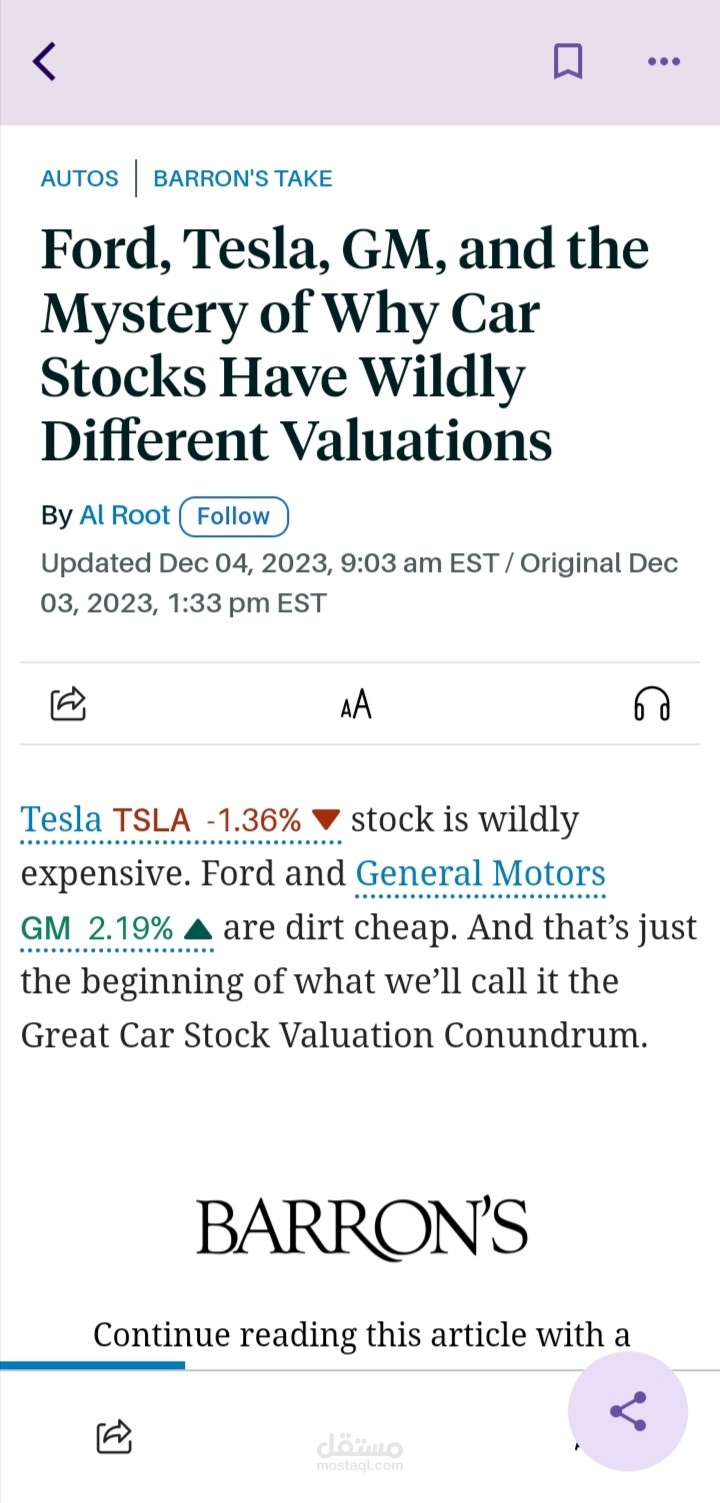Click the article headline about car stocks
The width and height of the screenshot is (720, 1503).
point(345,345)
